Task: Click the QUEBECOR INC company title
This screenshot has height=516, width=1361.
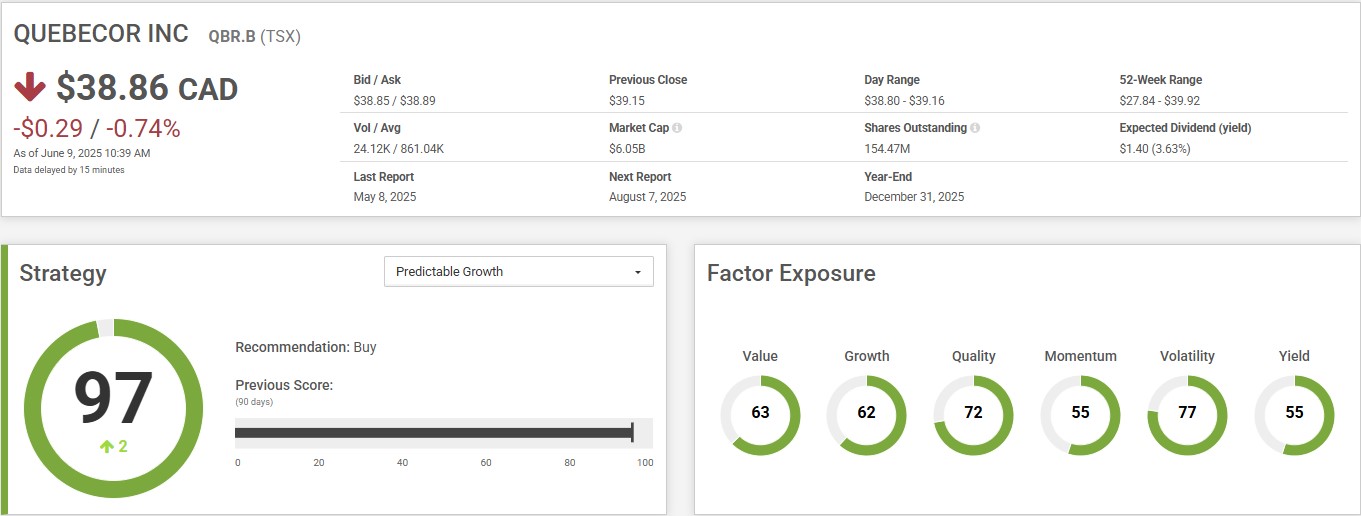Action: (x=101, y=33)
